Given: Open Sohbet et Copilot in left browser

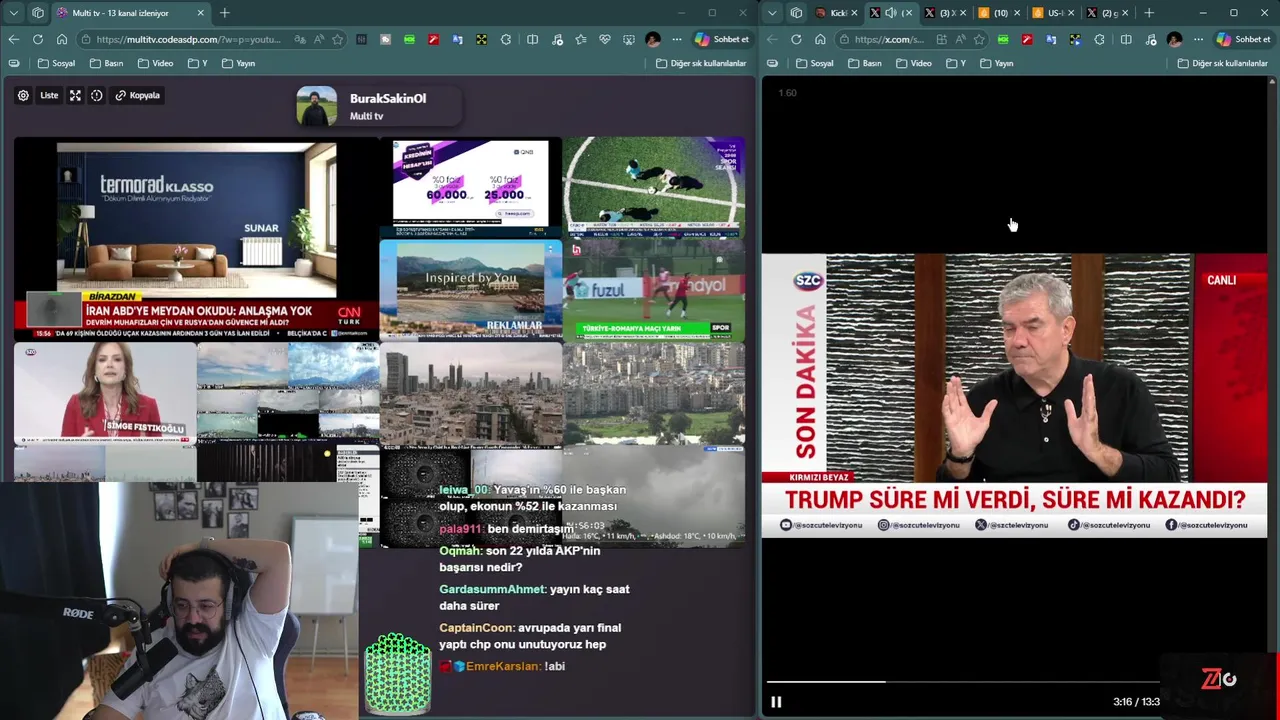Looking at the screenshot, I should [x=721, y=39].
